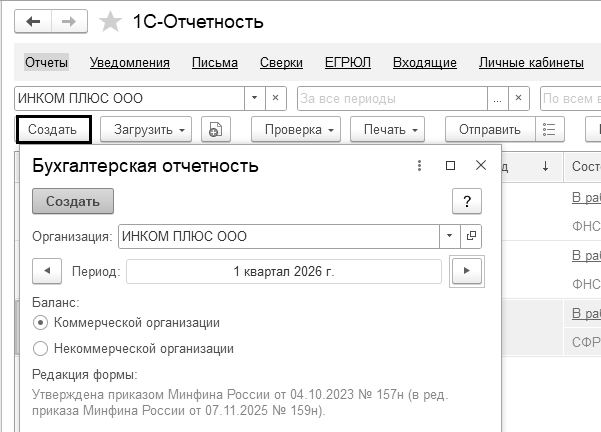Expand the organization filter dropdown in main window

[255, 98]
